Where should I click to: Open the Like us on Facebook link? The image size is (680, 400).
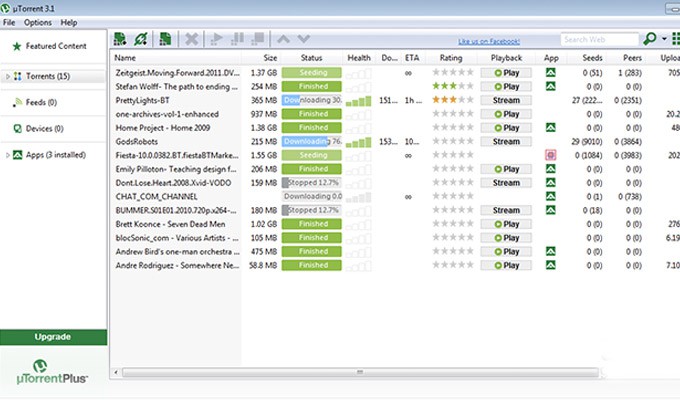489,41
